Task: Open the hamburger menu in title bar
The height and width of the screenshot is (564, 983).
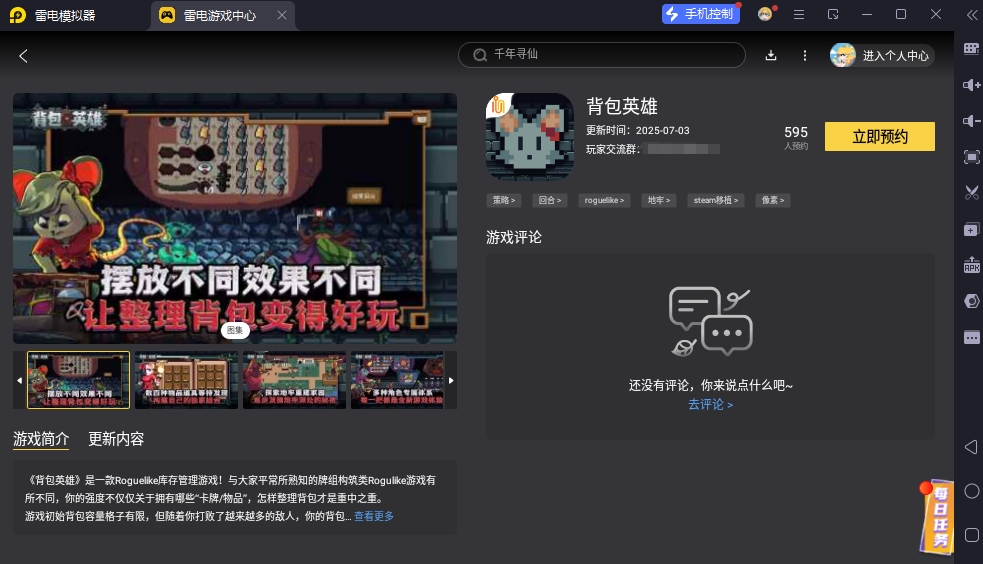Action: (x=799, y=14)
